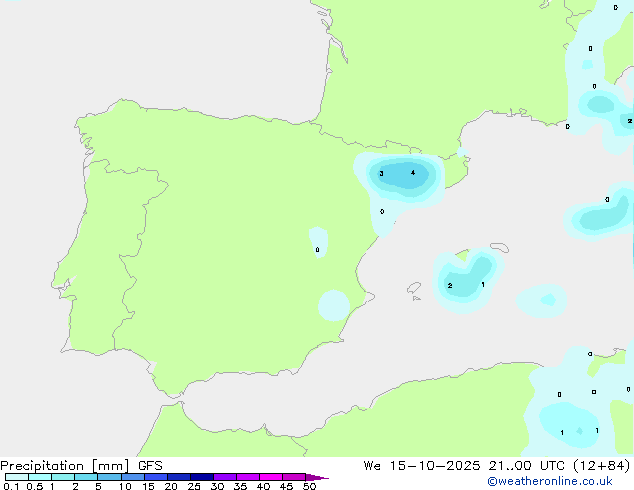Click the '3' value next to the Pyrenees '4'
634x490 pixels.
[x=381, y=174]
